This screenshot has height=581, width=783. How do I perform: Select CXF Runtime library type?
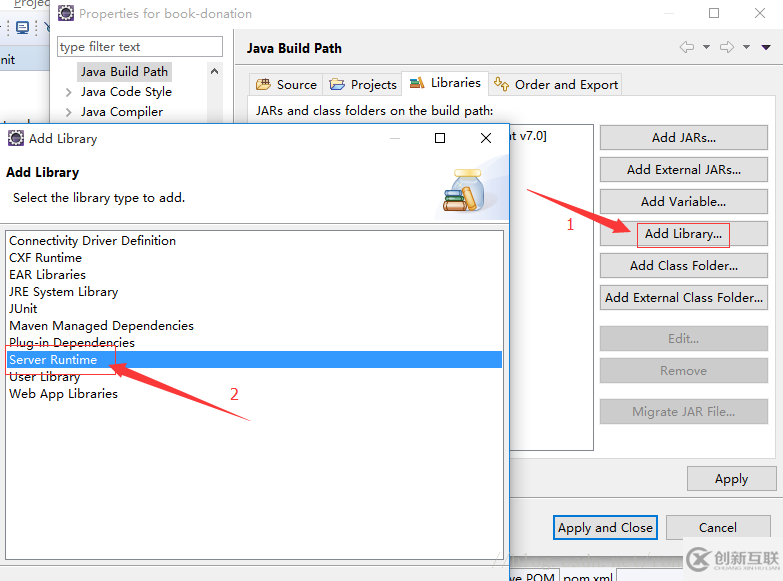pyautogui.click(x=254, y=258)
